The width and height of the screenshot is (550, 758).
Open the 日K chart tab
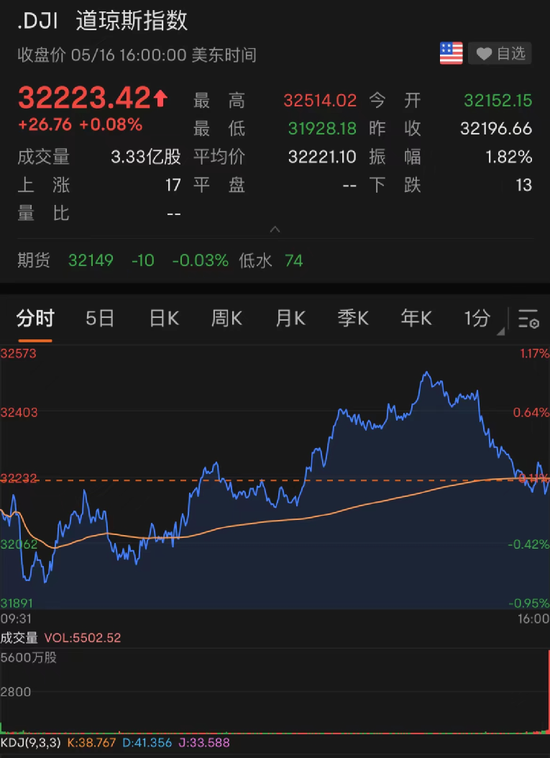[x=164, y=319]
